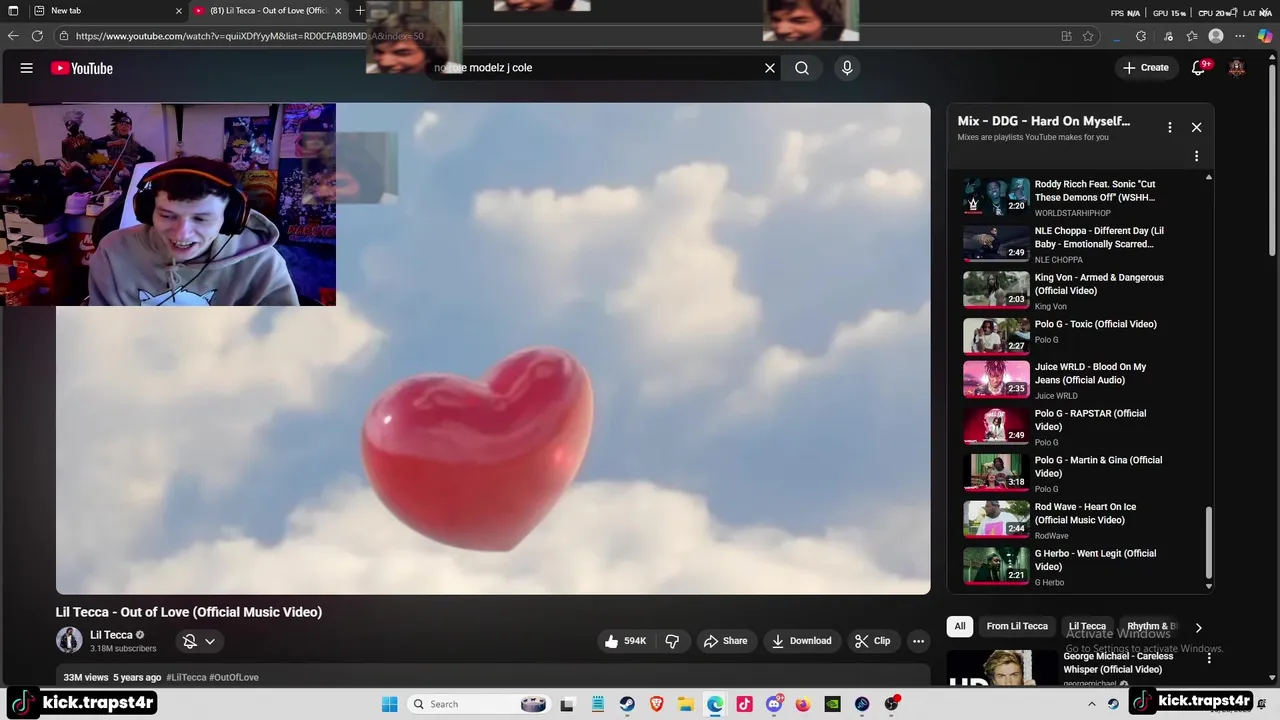The image size is (1280, 720).
Task: Open the browser profile icon
Action: click(x=1216, y=36)
